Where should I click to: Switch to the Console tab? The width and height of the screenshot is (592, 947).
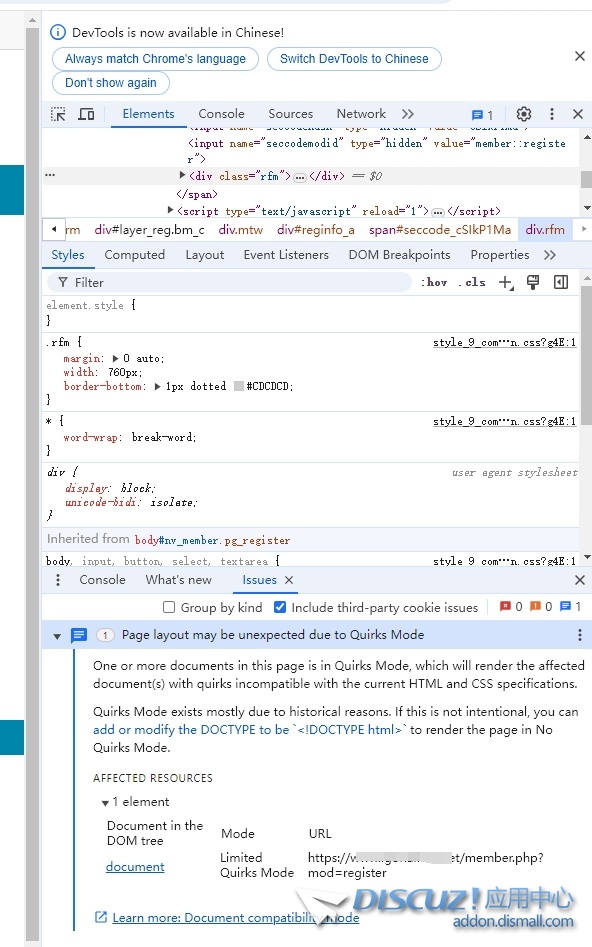(x=221, y=114)
